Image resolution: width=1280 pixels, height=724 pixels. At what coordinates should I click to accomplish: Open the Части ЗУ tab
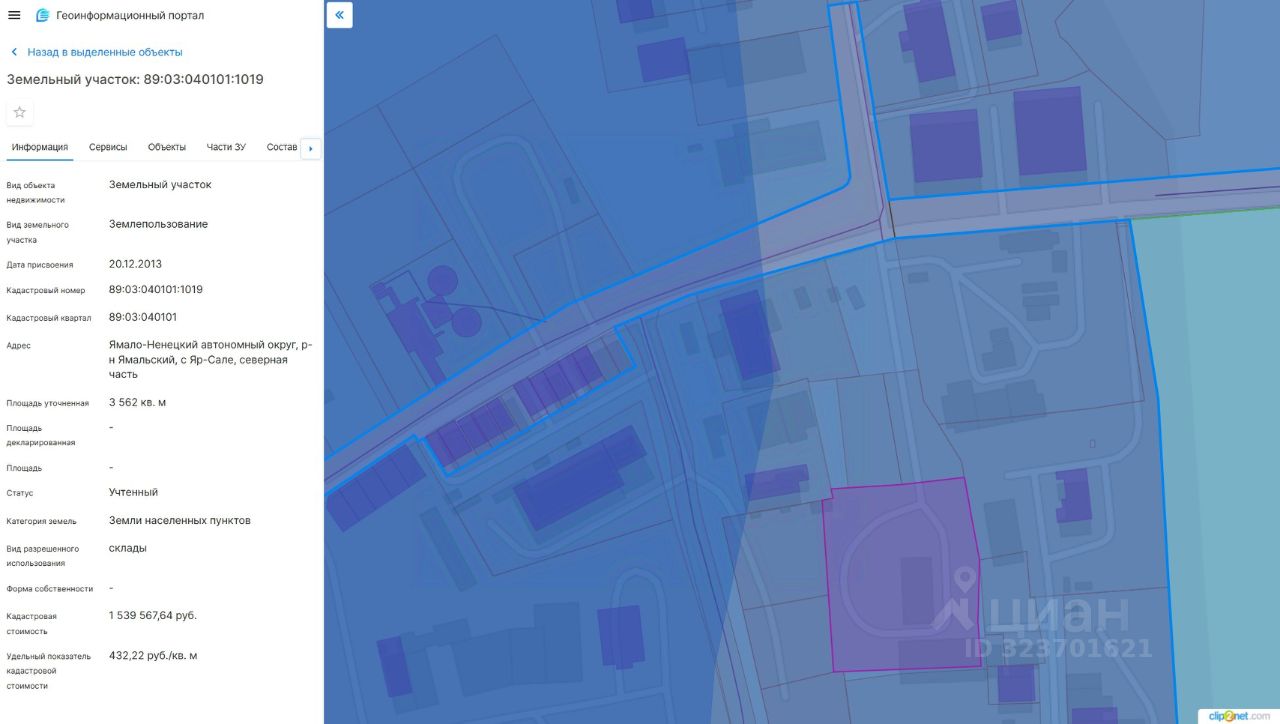[226, 147]
